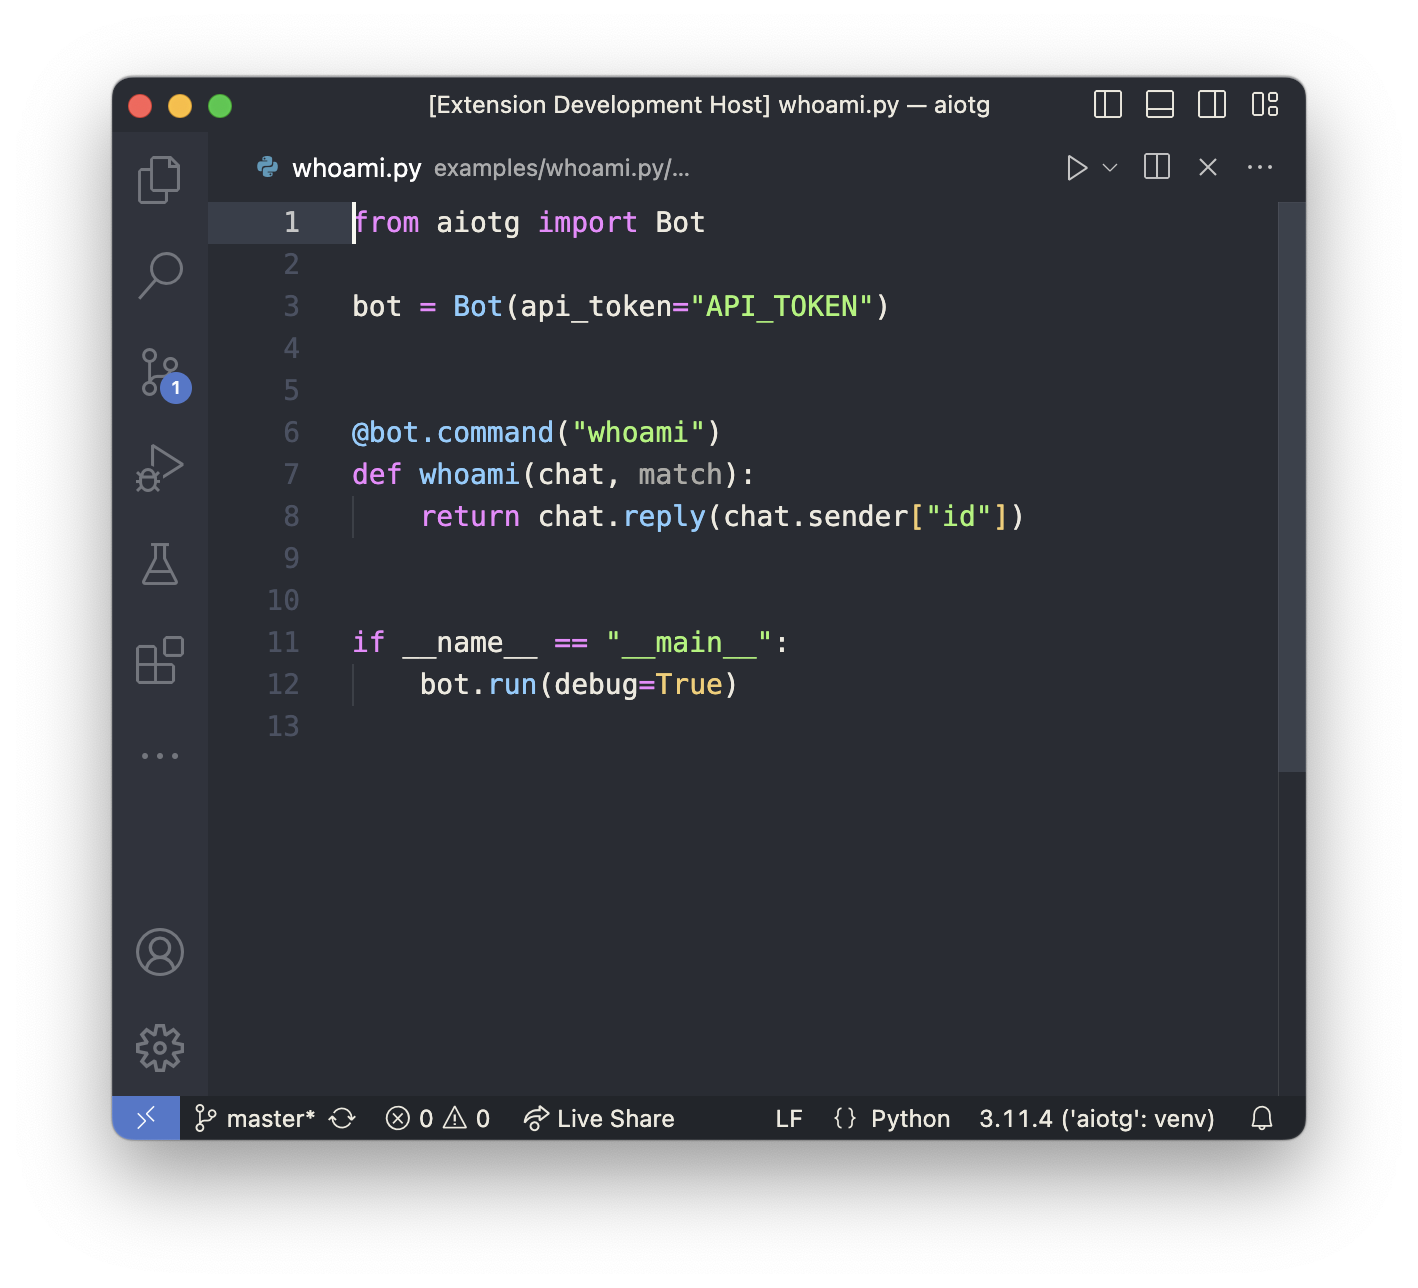Click the vertical scrollbar slider of the editor
Screen dimensions: 1418x1288
point(1292,487)
